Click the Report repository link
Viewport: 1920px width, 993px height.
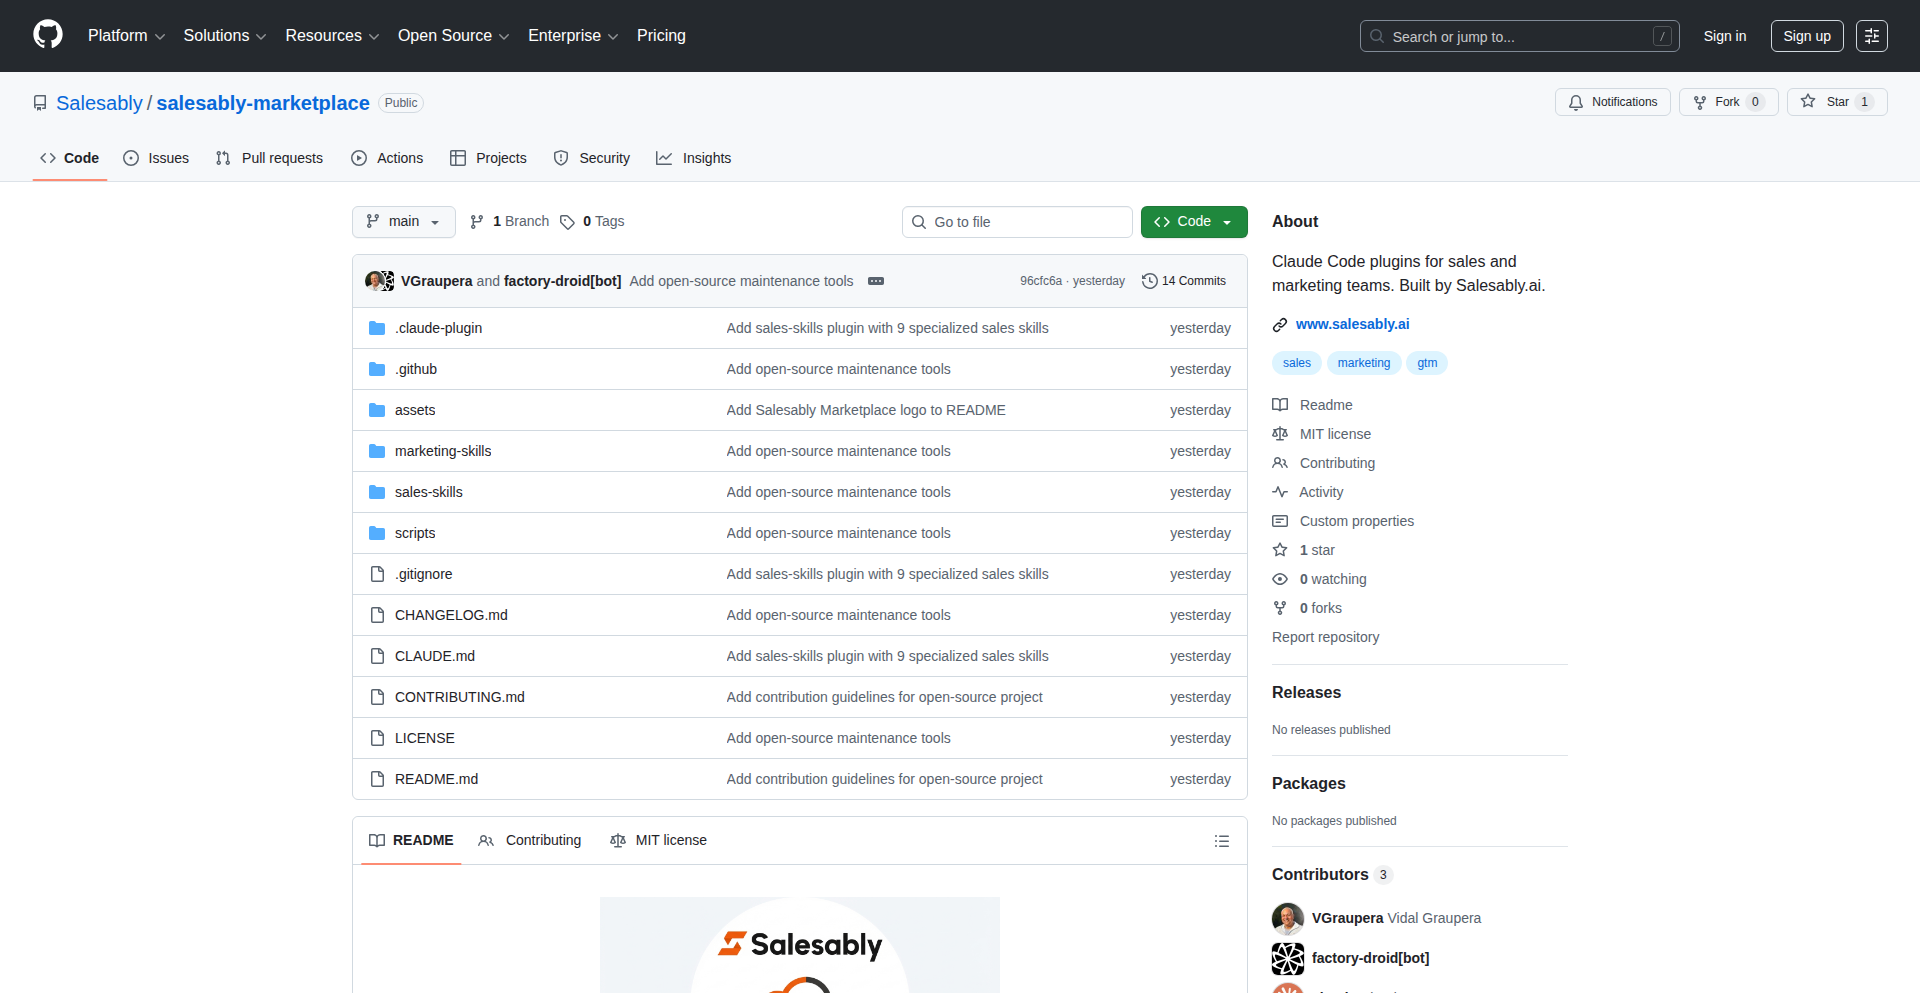(x=1325, y=637)
